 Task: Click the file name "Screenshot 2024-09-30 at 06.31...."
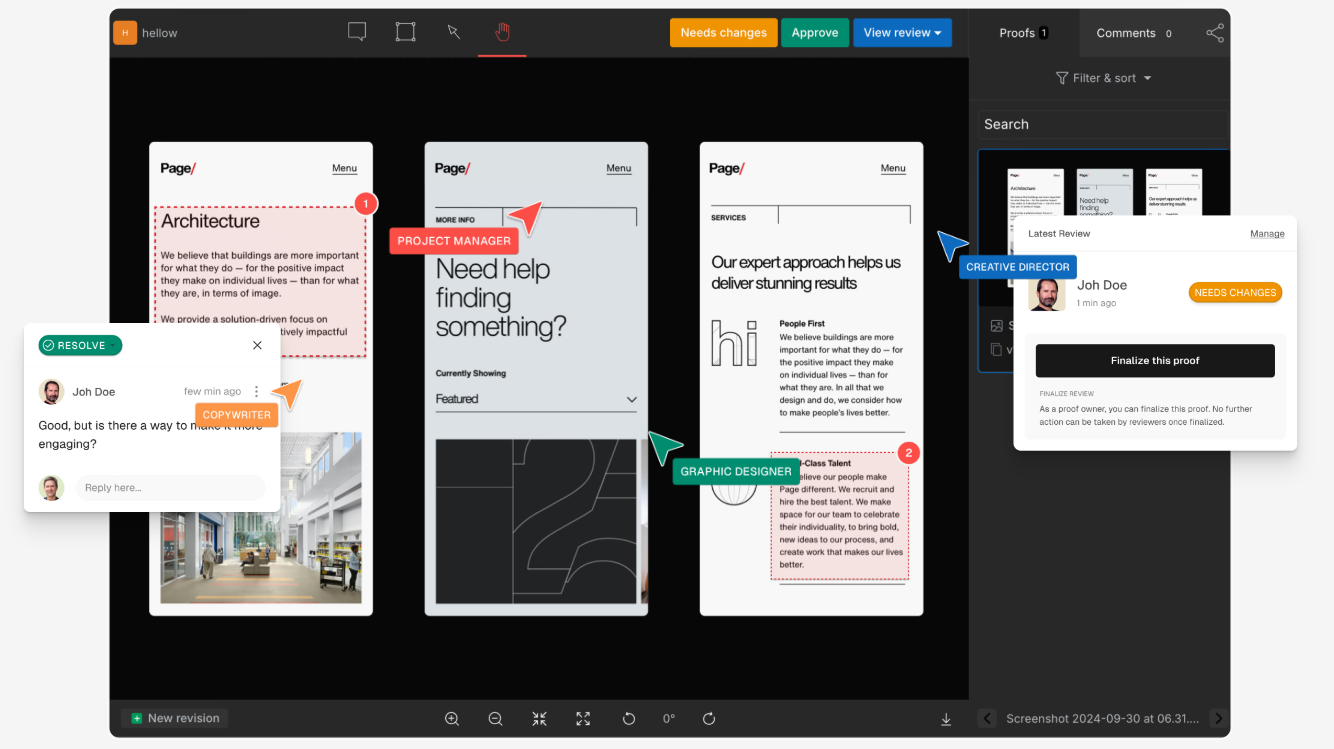[x=1102, y=718]
